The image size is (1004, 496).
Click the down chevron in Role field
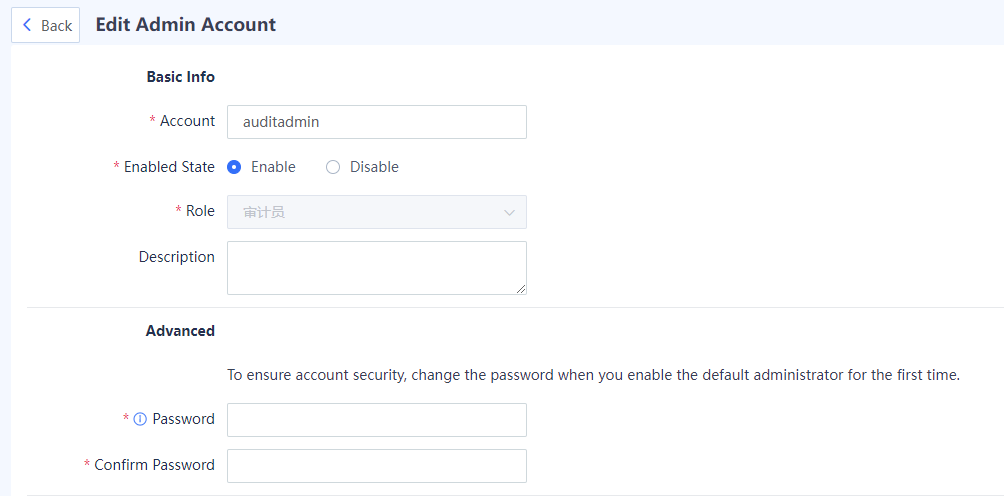point(510,212)
